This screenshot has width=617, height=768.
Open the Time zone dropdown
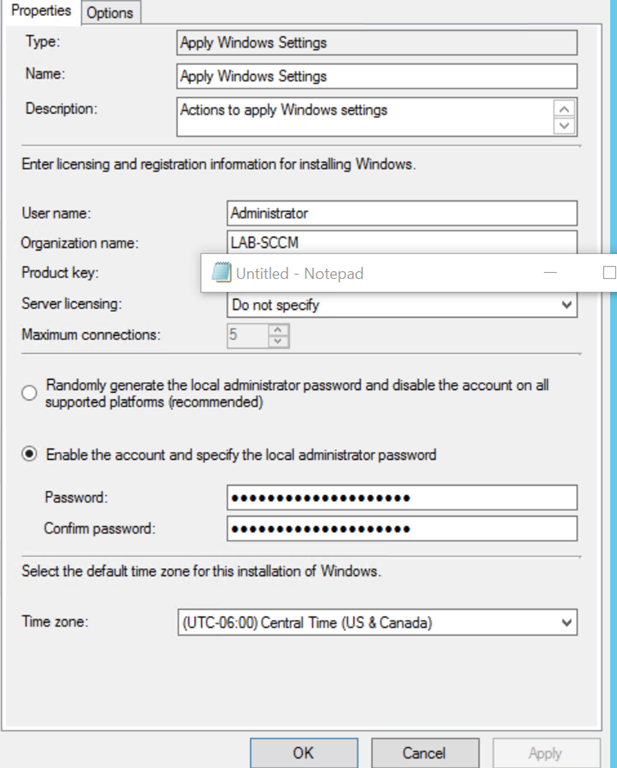coord(378,623)
